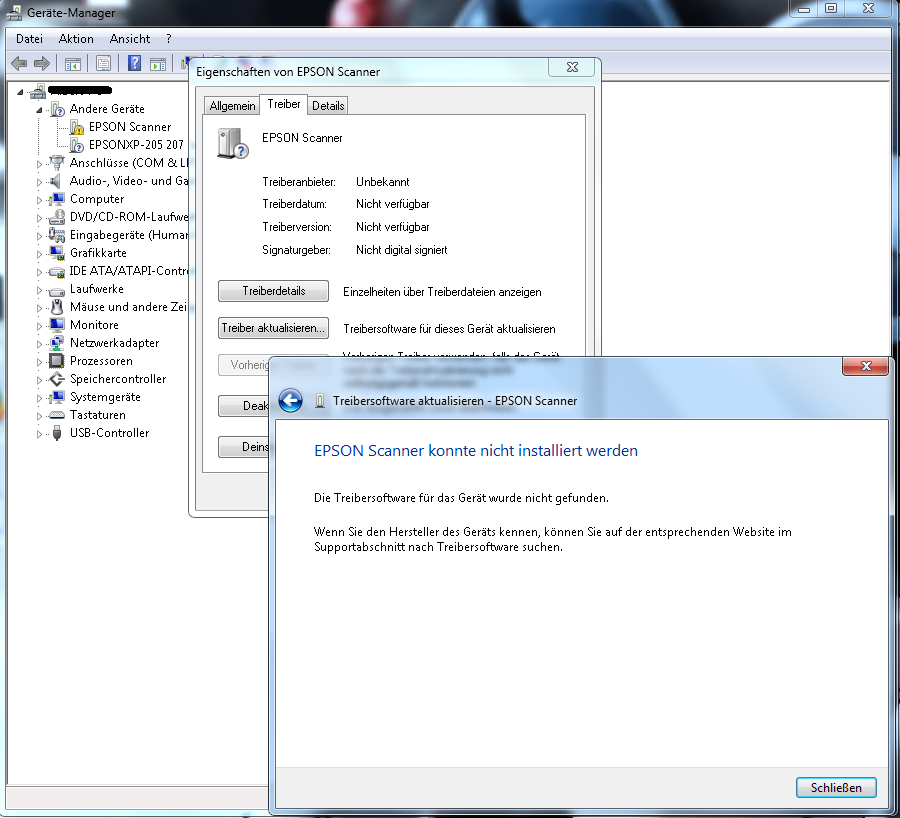Select the Tastaturen tree label
This screenshot has width=900, height=818.
98,415
